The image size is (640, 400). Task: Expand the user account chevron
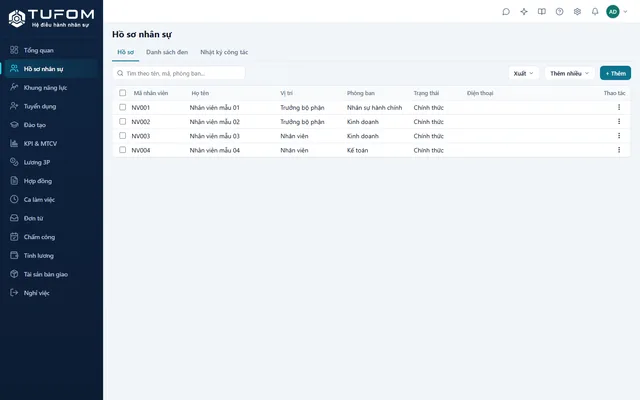pos(625,12)
